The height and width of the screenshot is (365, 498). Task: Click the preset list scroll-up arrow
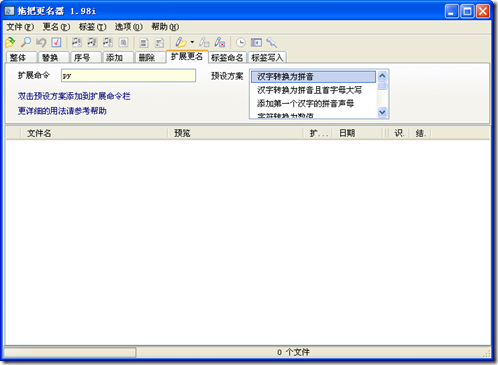tap(382, 76)
